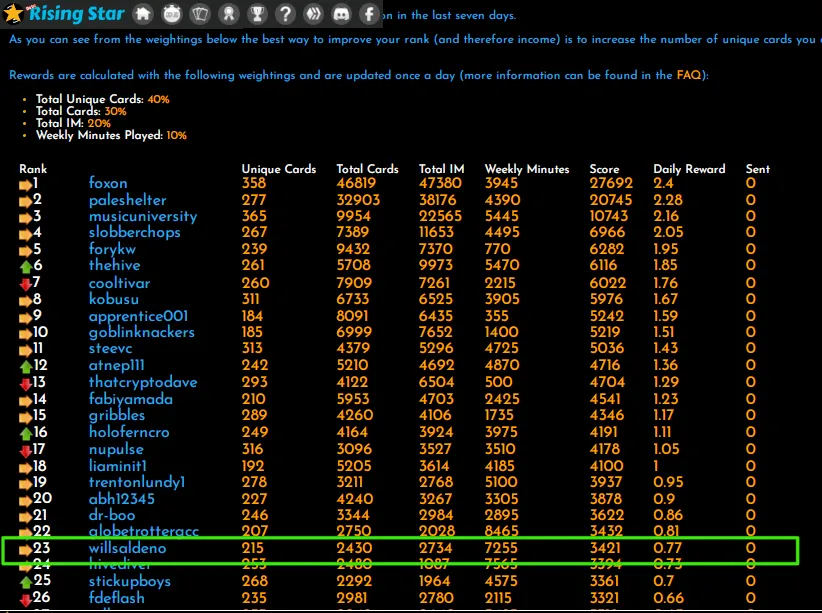
Task: Click the red down arrow beside rank 7
Action: click(x=26, y=284)
